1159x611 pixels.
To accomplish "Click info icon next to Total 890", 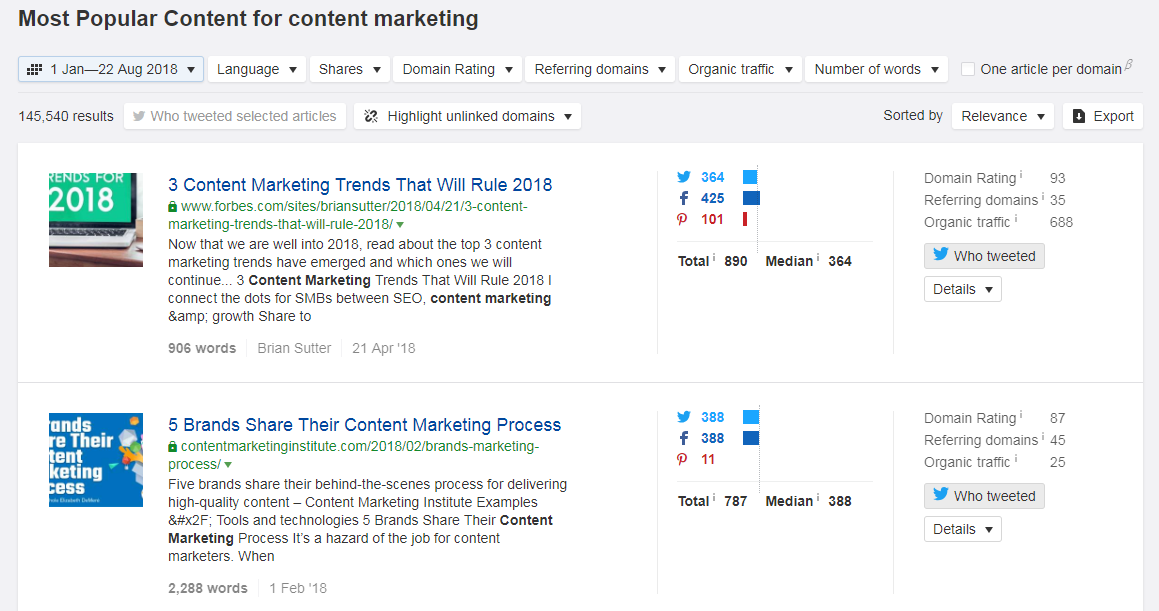I will click(713, 258).
